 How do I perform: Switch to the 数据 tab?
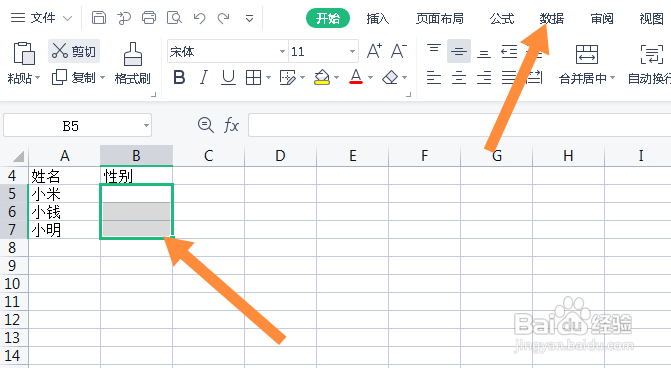point(552,18)
